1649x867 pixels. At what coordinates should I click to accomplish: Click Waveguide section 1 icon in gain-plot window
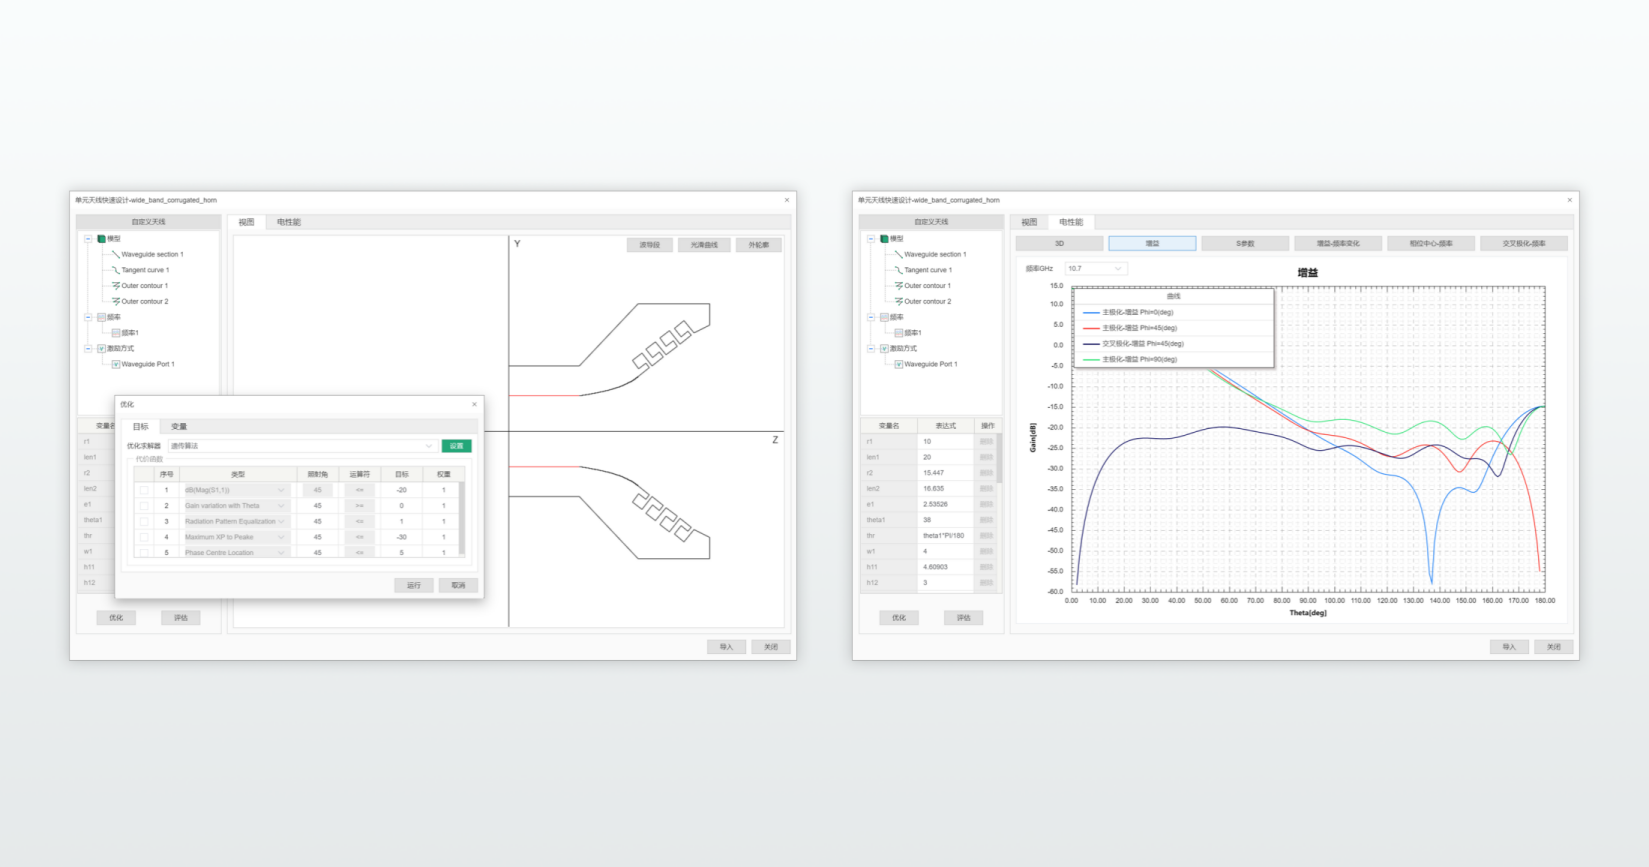point(898,254)
